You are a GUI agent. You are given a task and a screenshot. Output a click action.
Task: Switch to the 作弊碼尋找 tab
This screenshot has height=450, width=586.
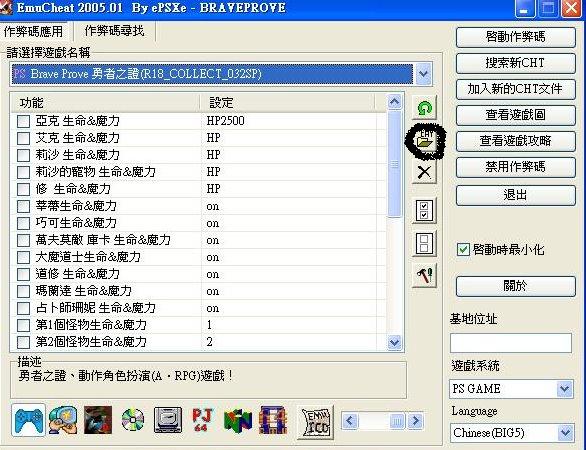(114, 31)
